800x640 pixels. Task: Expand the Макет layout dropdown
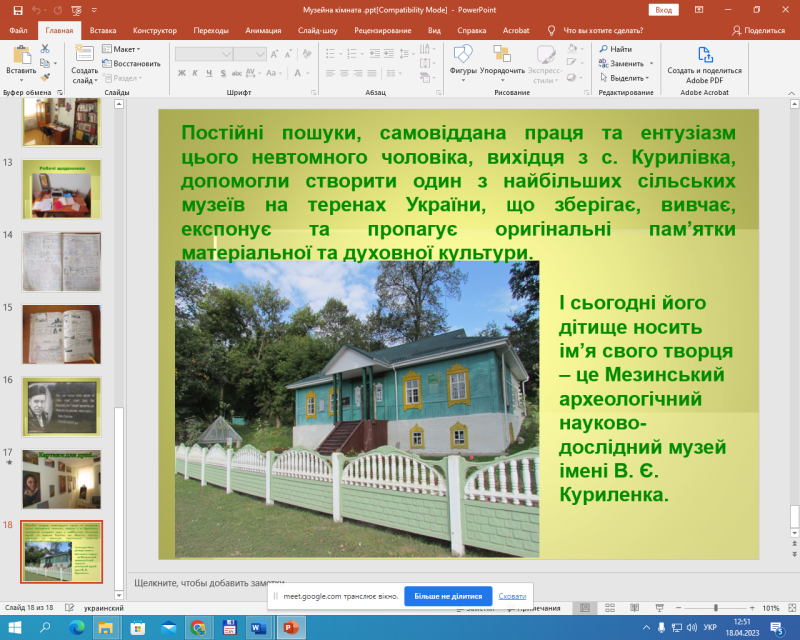pos(126,49)
